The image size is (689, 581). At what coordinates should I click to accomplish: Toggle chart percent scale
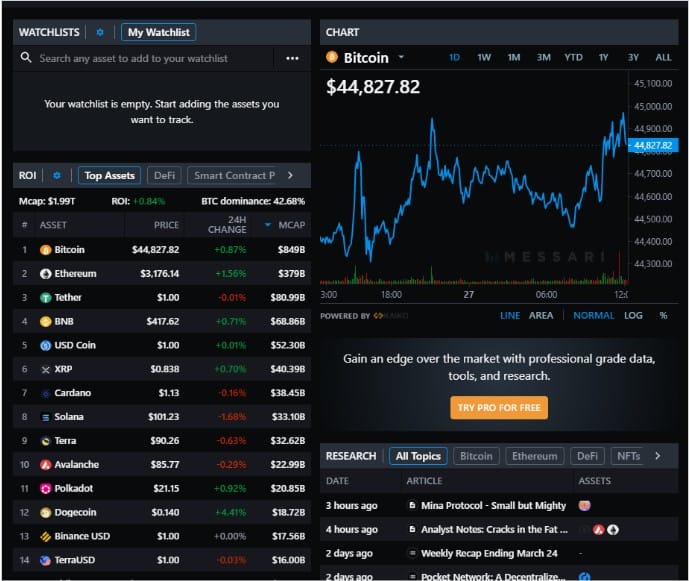[663, 316]
